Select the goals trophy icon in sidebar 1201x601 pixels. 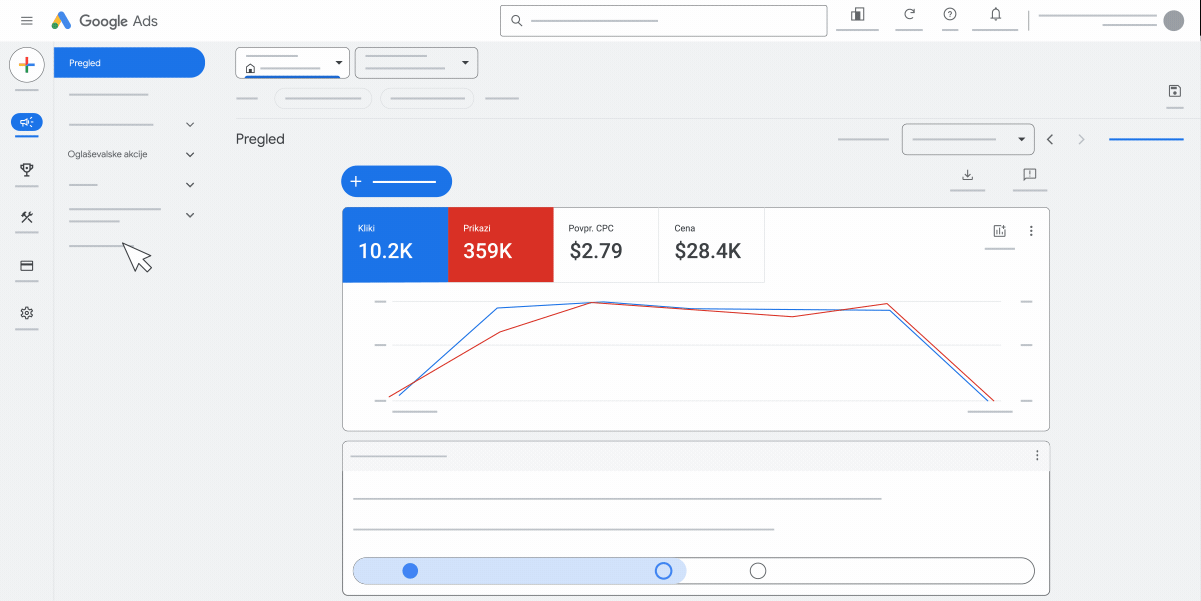(26, 171)
